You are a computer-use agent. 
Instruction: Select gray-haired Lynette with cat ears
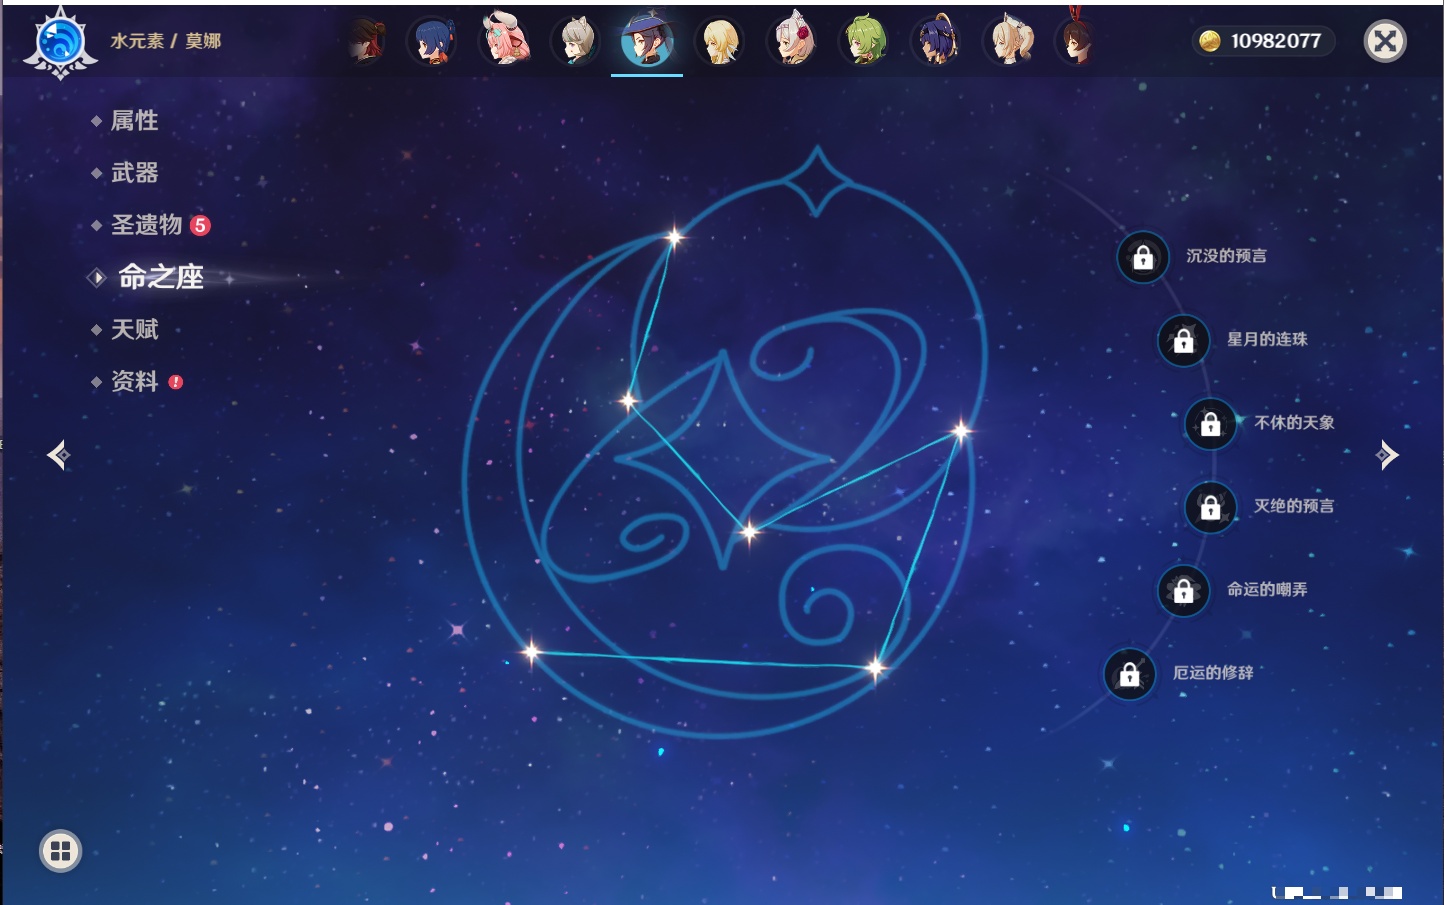tap(576, 41)
